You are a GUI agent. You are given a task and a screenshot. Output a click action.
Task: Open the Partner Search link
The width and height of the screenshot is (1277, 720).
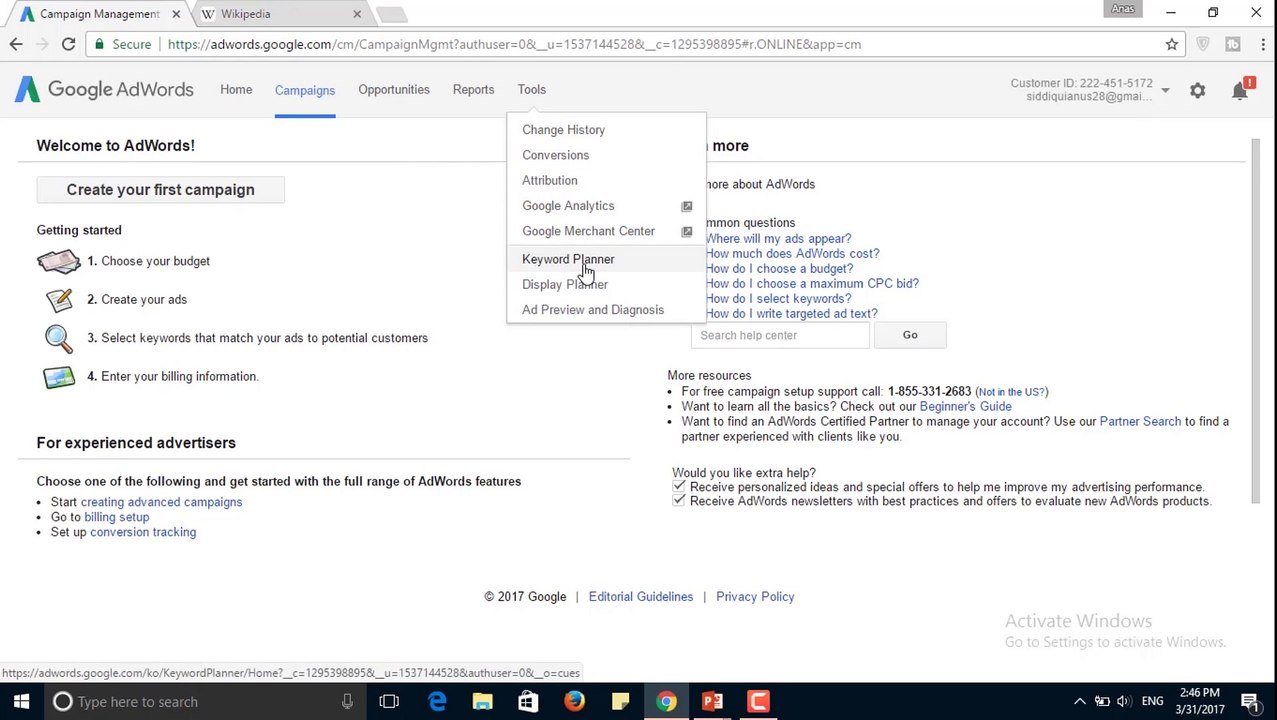[1140, 422]
